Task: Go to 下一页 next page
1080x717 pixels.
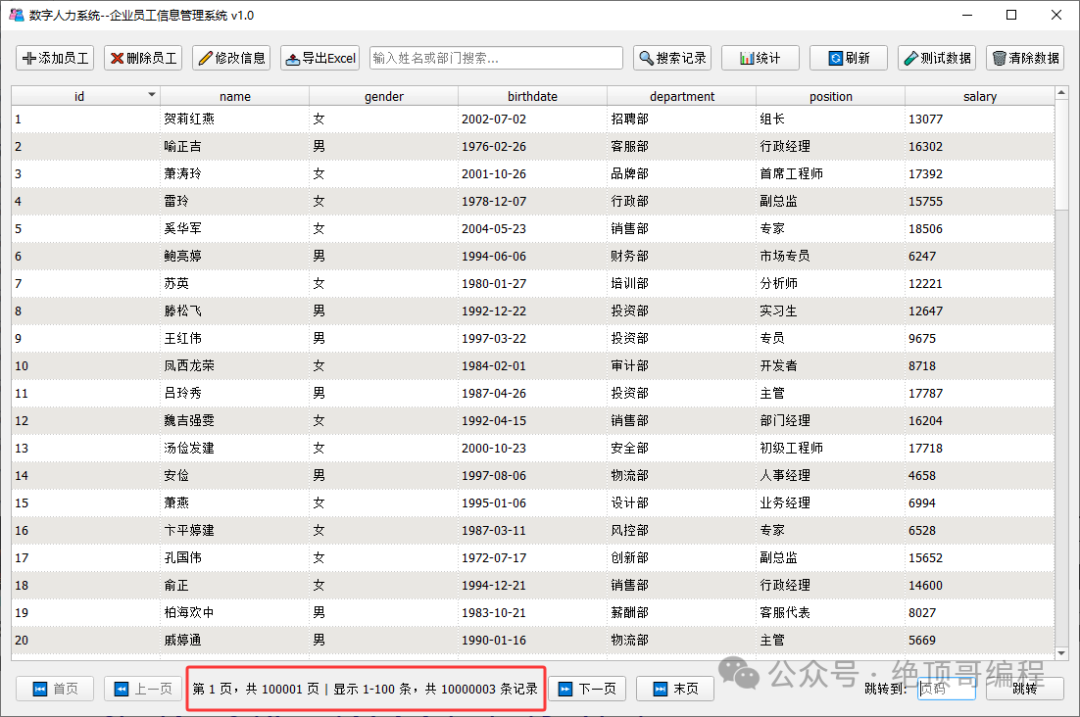Action: click(x=587, y=689)
